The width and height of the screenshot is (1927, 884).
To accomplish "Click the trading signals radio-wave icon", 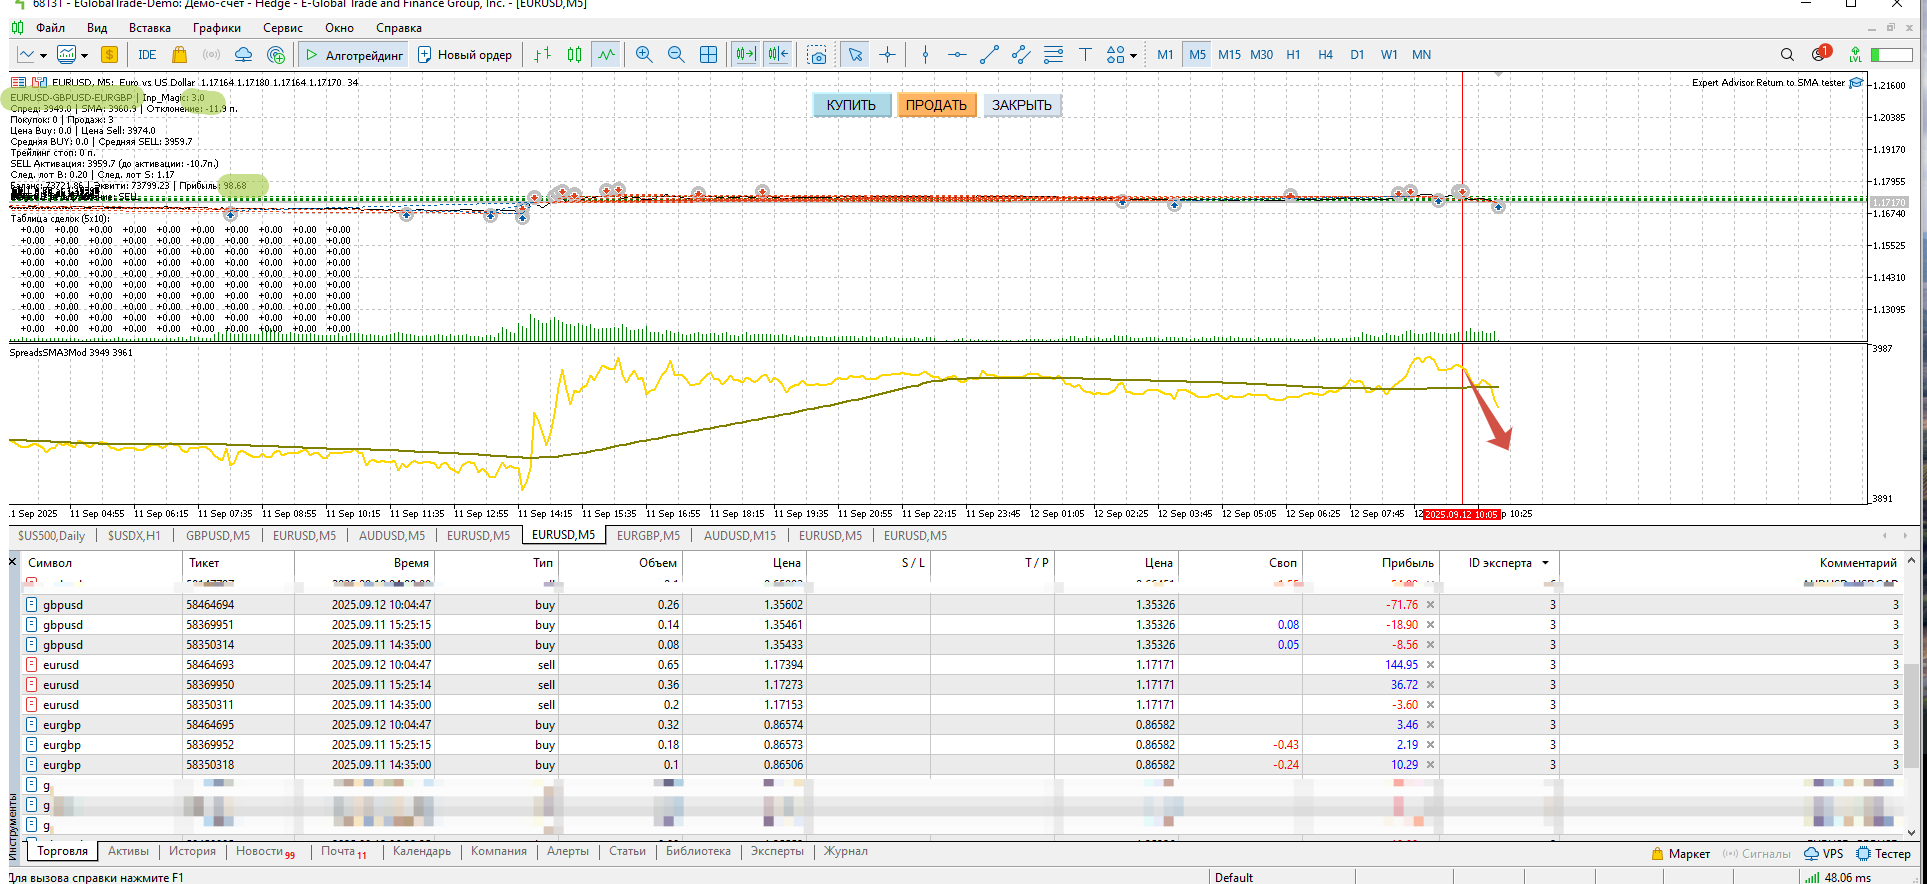I will (x=211, y=55).
